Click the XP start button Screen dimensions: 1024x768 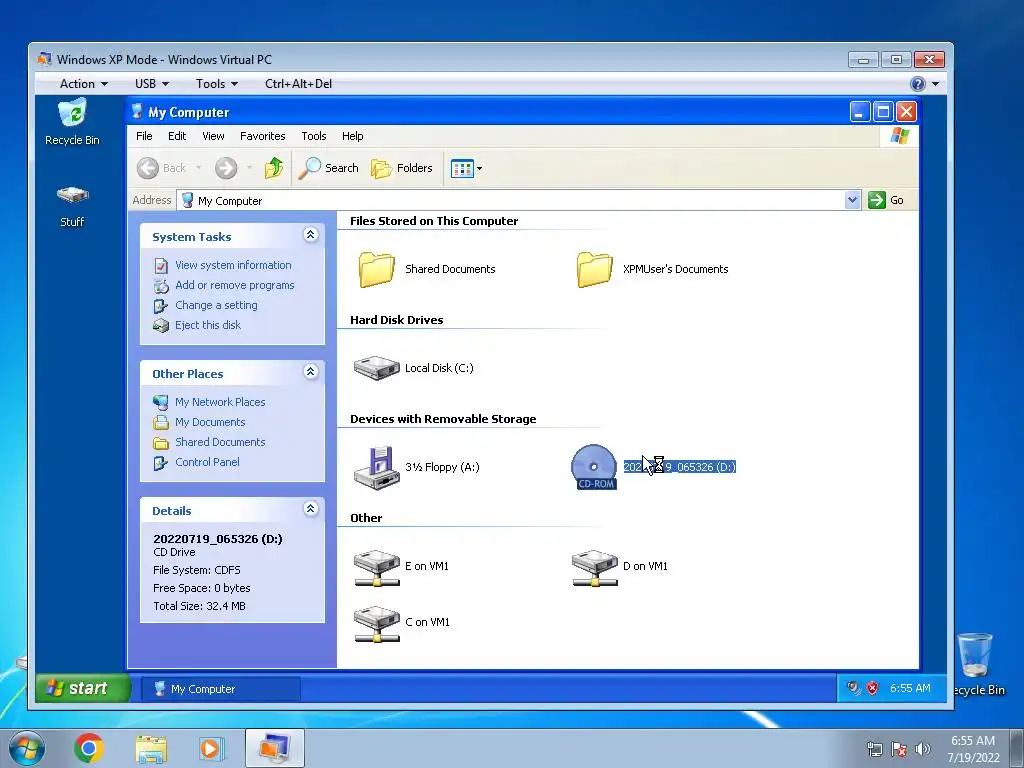click(82, 688)
